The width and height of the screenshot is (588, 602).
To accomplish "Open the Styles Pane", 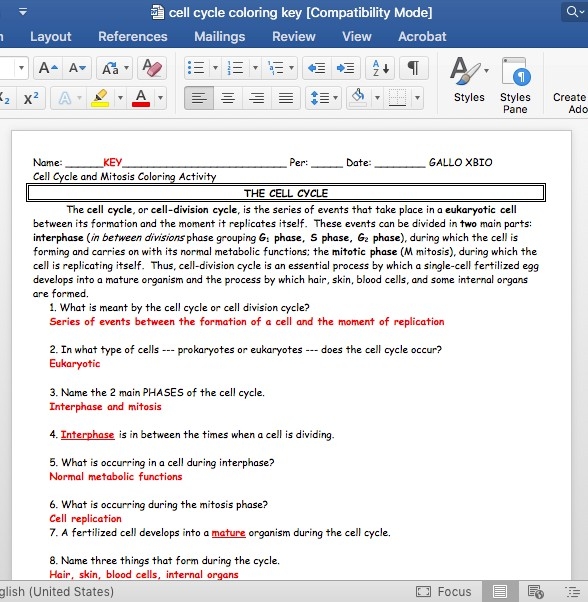I will coord(515,85).
